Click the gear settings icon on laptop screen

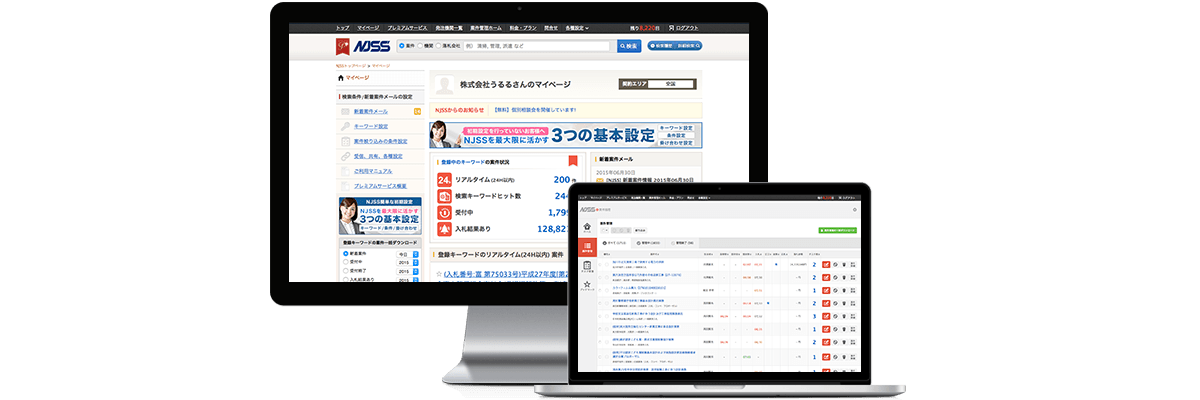point(854,210)
